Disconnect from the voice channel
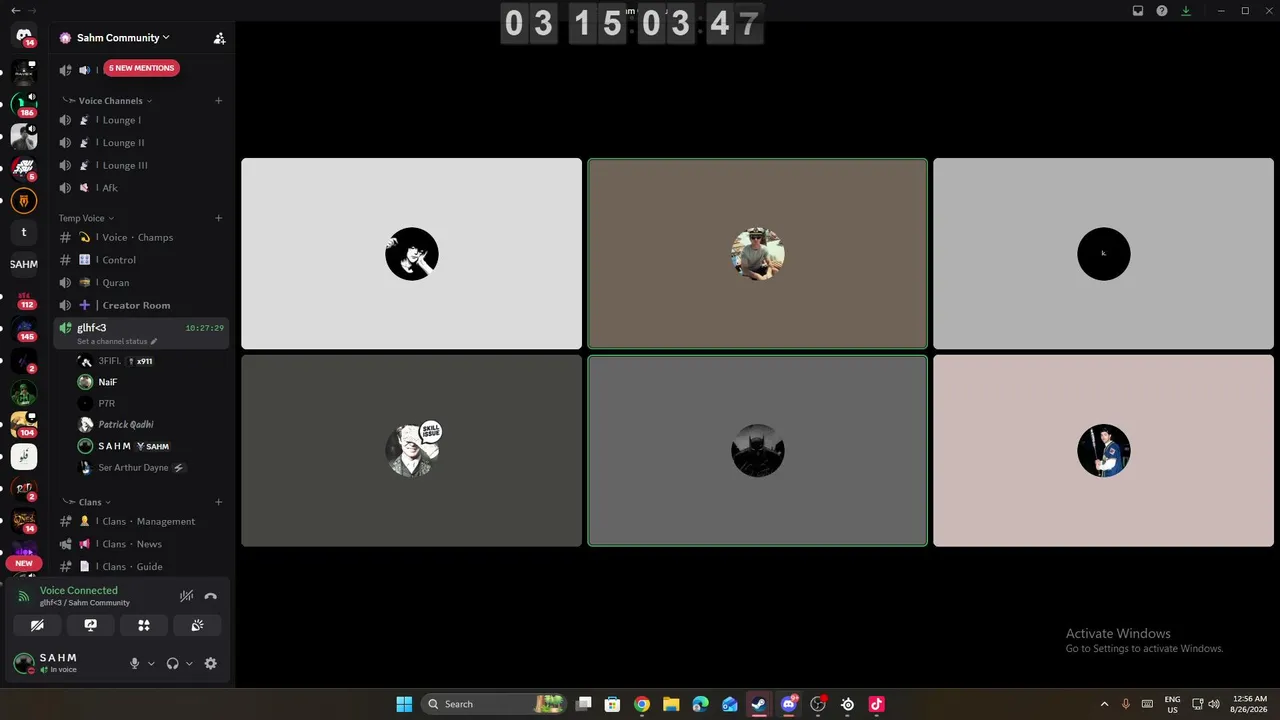Screen dimensions: 1280x720 pyautogui.click(x=210, y=596)
